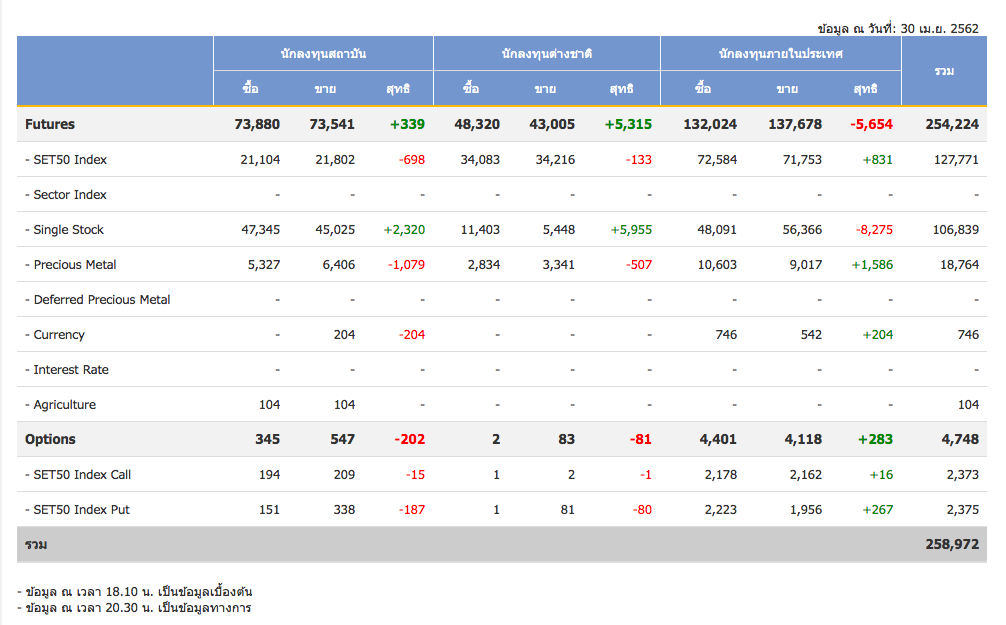The image size is (1006, 625).
Task: Select the Options total 4,748
Action: pos(960,440)
